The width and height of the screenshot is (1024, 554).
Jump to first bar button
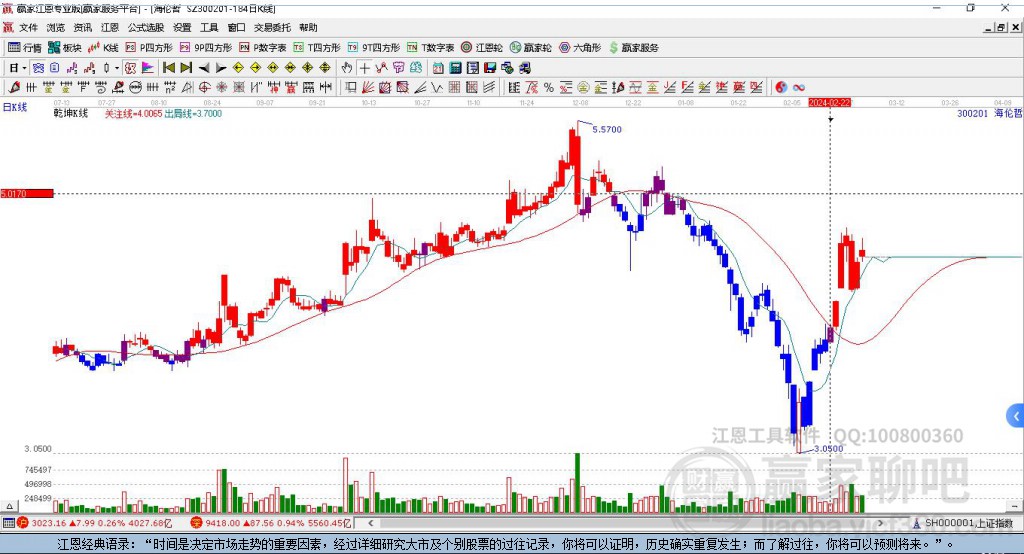168,68
